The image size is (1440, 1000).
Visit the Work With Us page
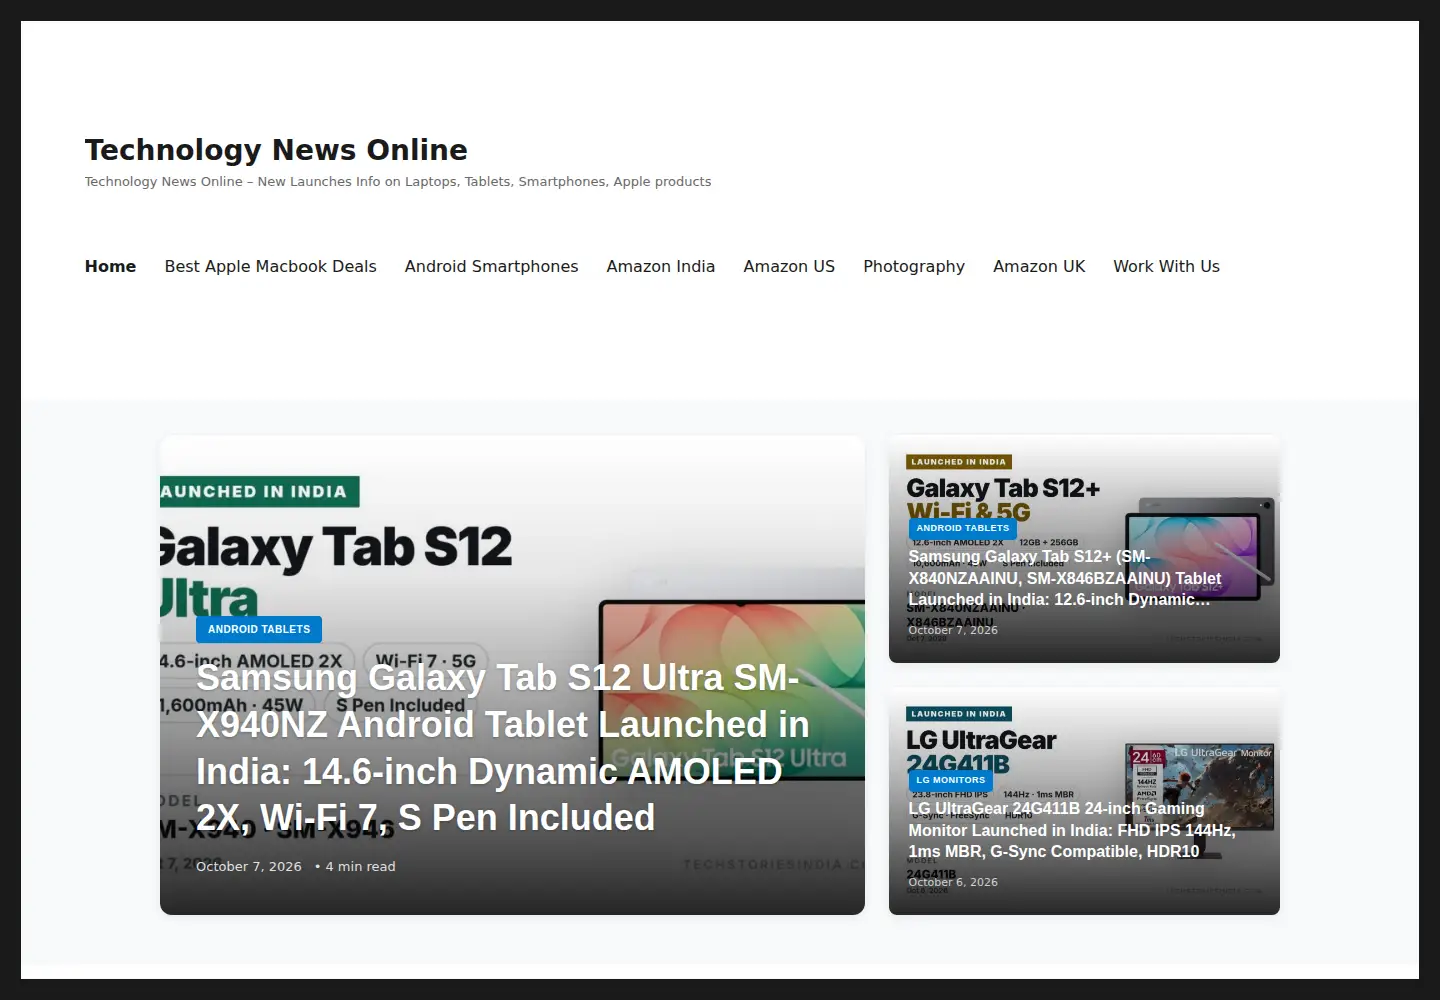[1166, 266]
